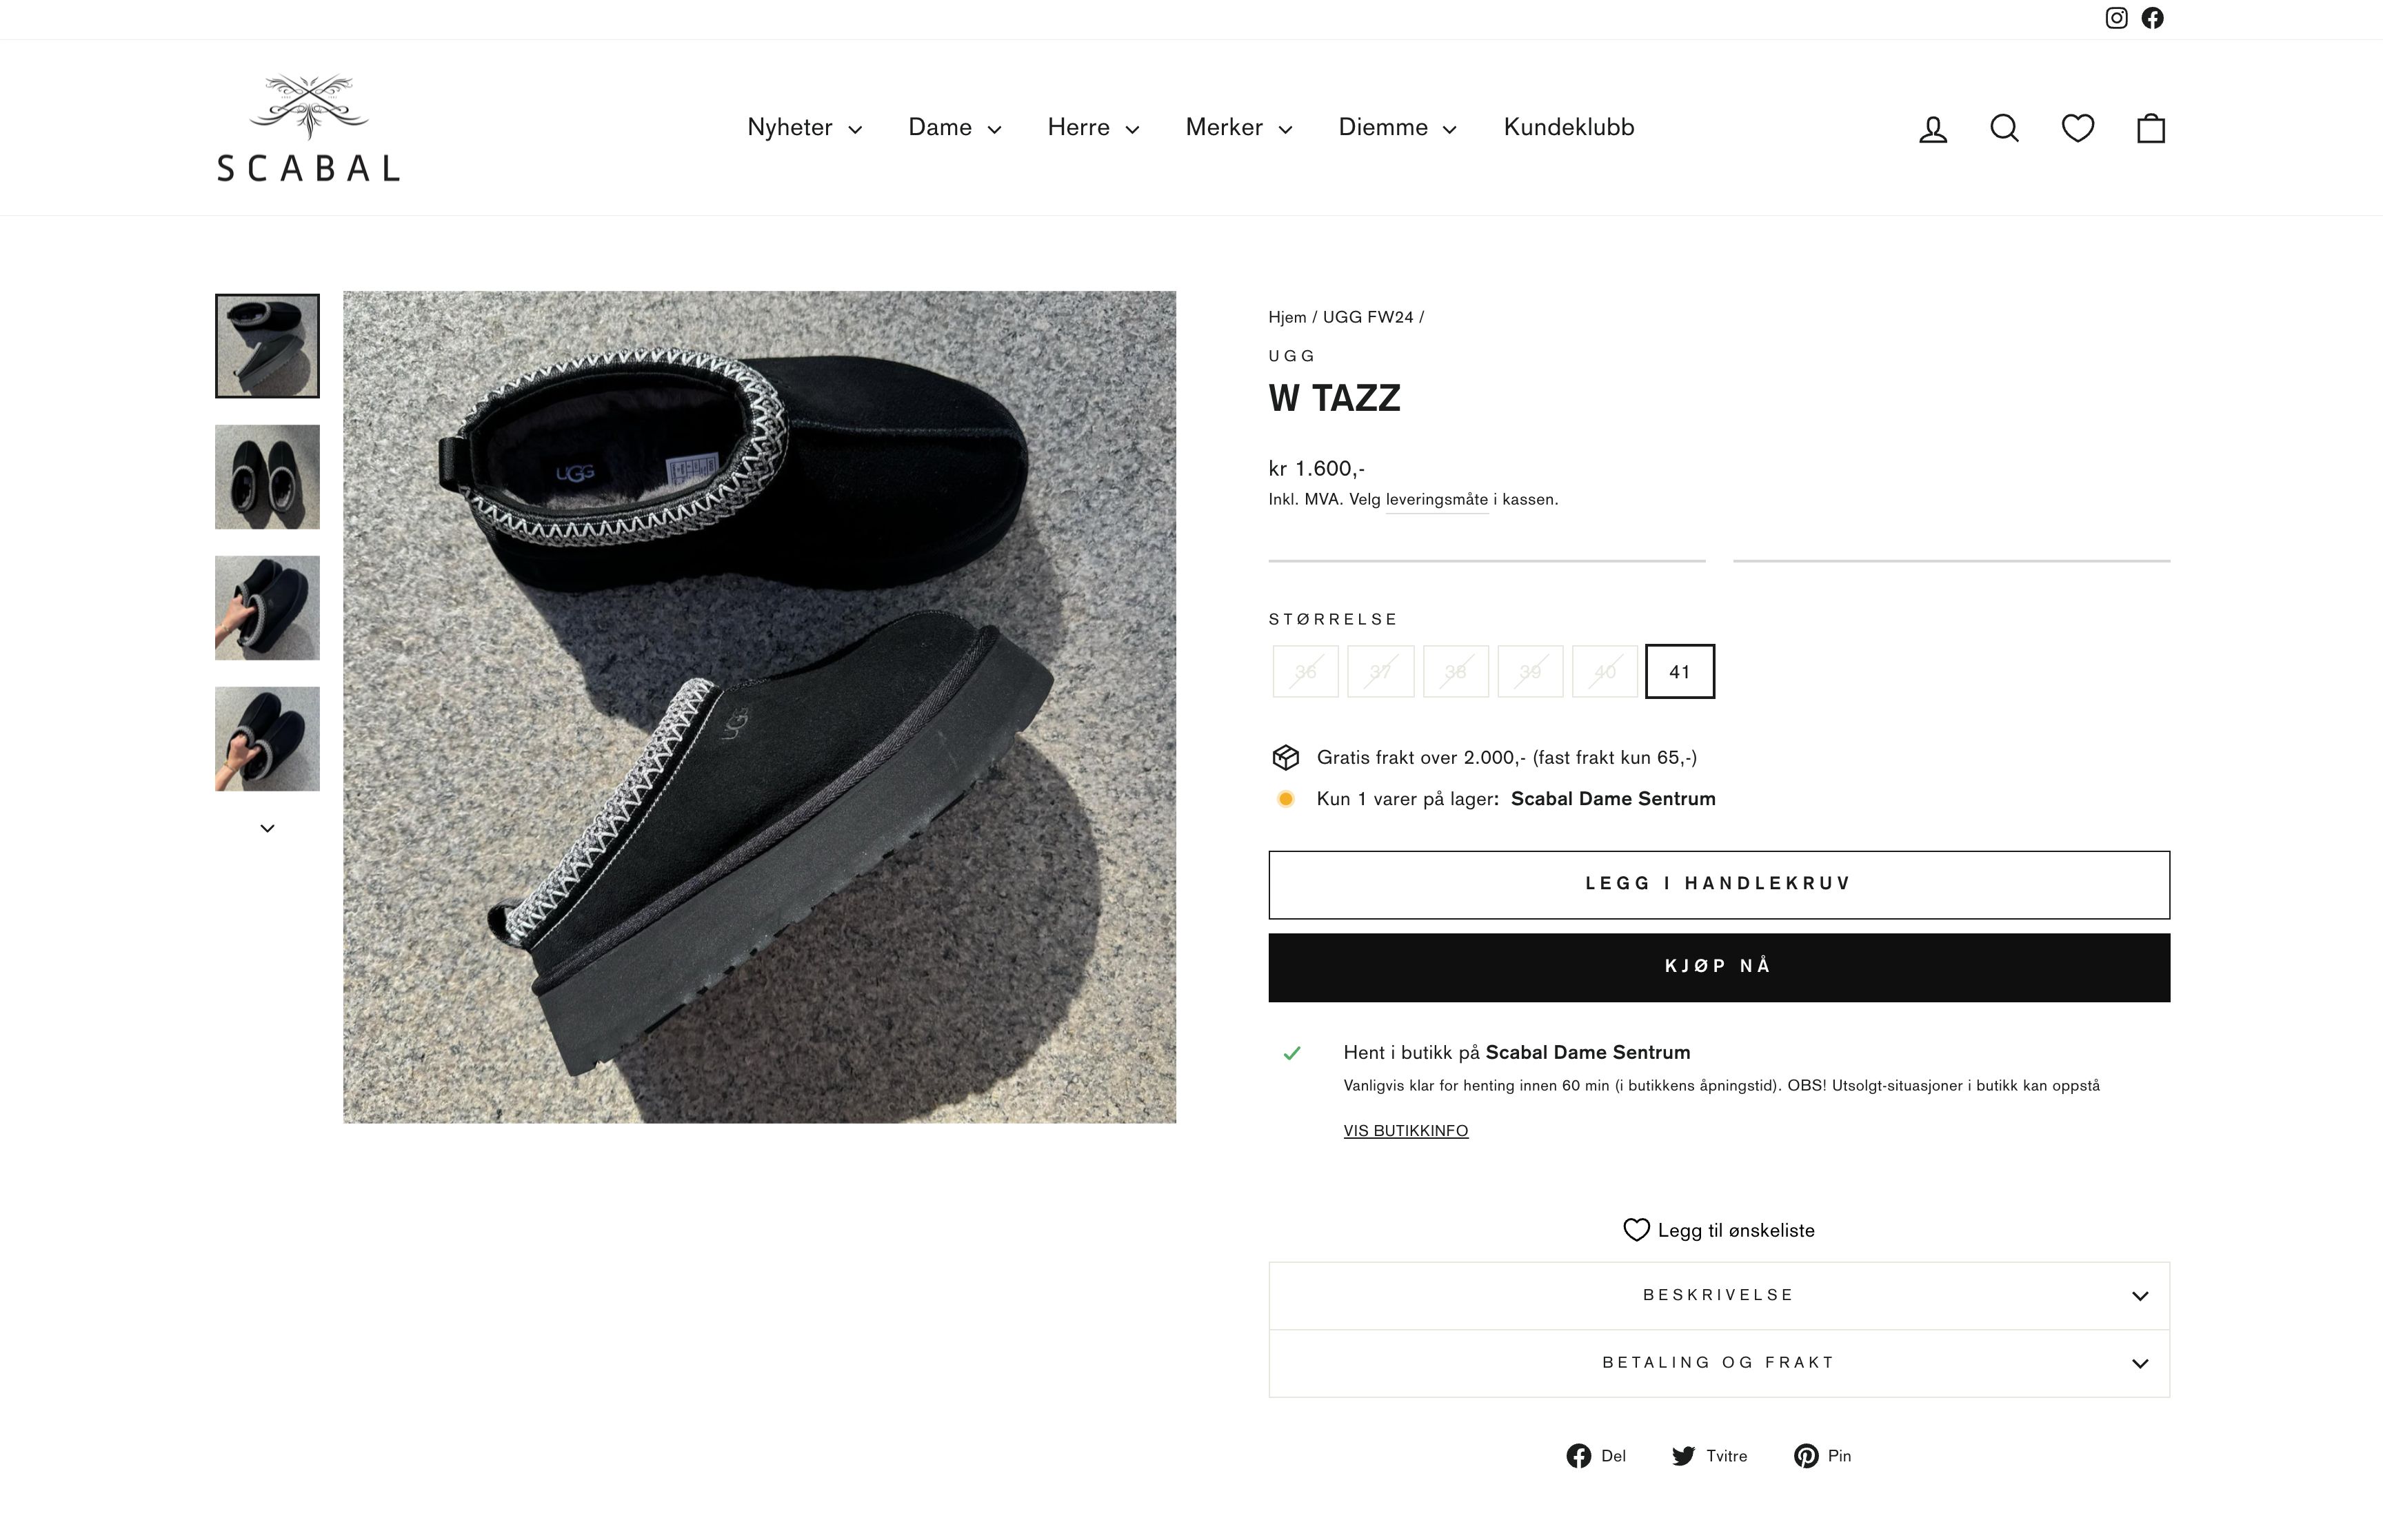Image resolution: width=2383 pixels, height=1540 pixels.
Task: Select the crossed-out size 38 option
Action: tap(1456, 671)
